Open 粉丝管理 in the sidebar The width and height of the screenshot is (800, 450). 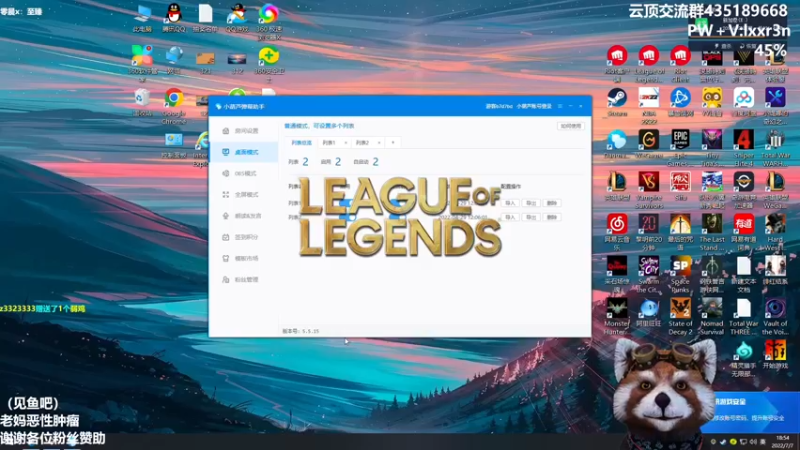tap(241, 280)
